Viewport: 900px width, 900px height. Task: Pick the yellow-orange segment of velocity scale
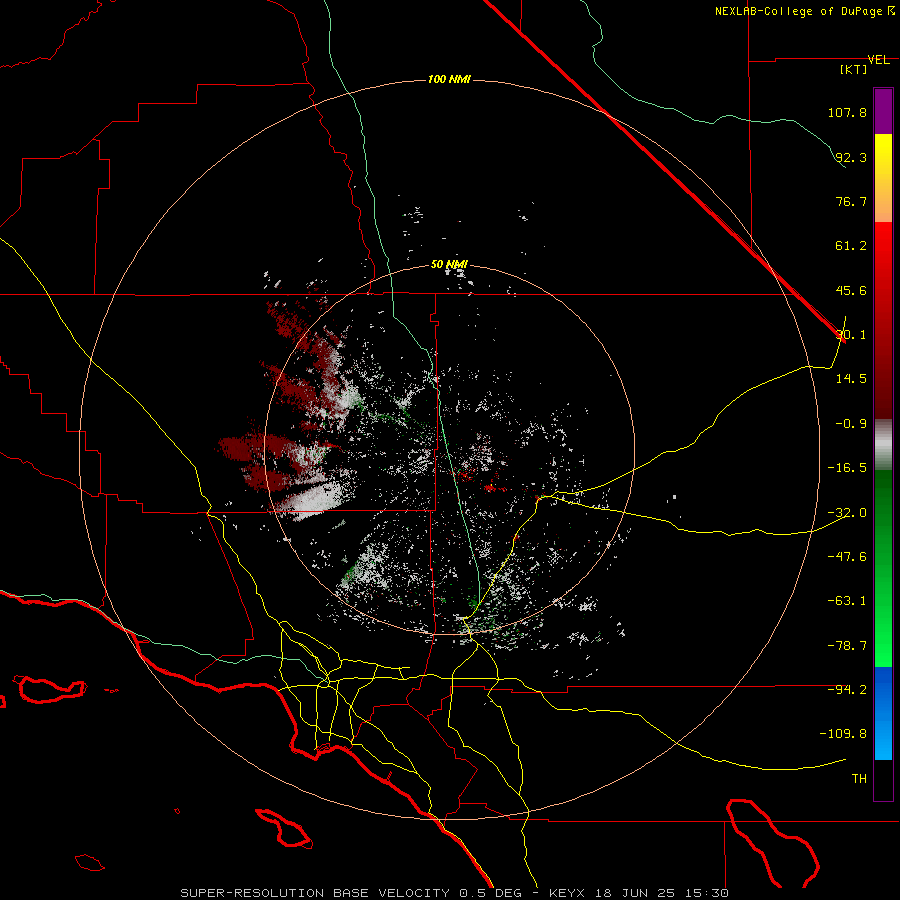tap(883, 178)
